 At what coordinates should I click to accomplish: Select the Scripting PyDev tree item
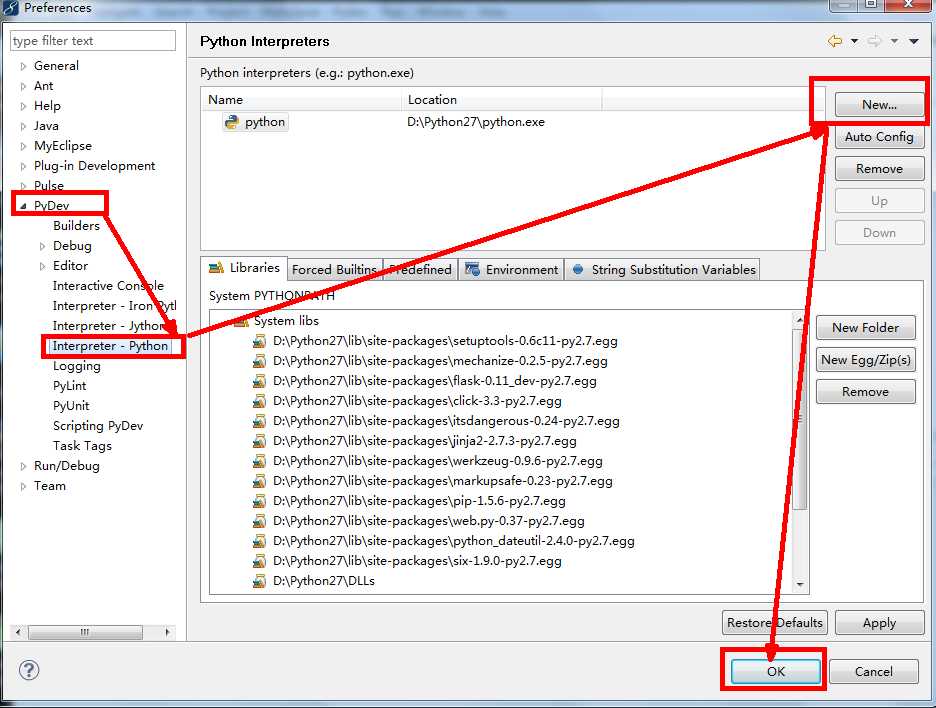pyautogui.click(x=98, y=426)
